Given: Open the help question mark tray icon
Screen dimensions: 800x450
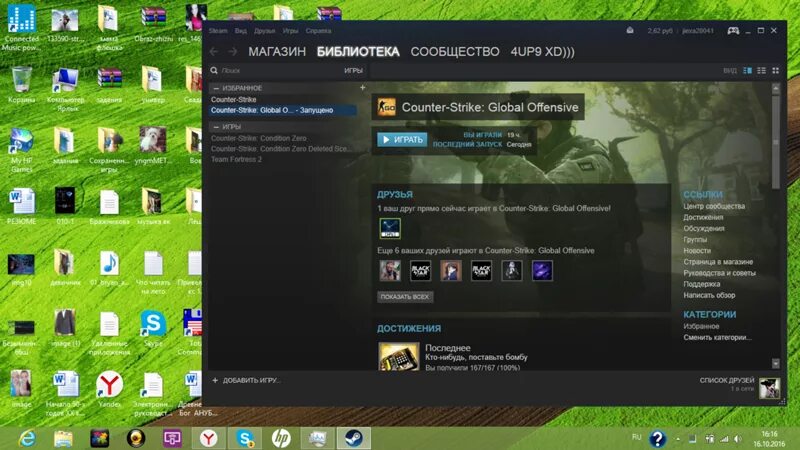Looking at the screenshot, I should [x=658, y=438].
